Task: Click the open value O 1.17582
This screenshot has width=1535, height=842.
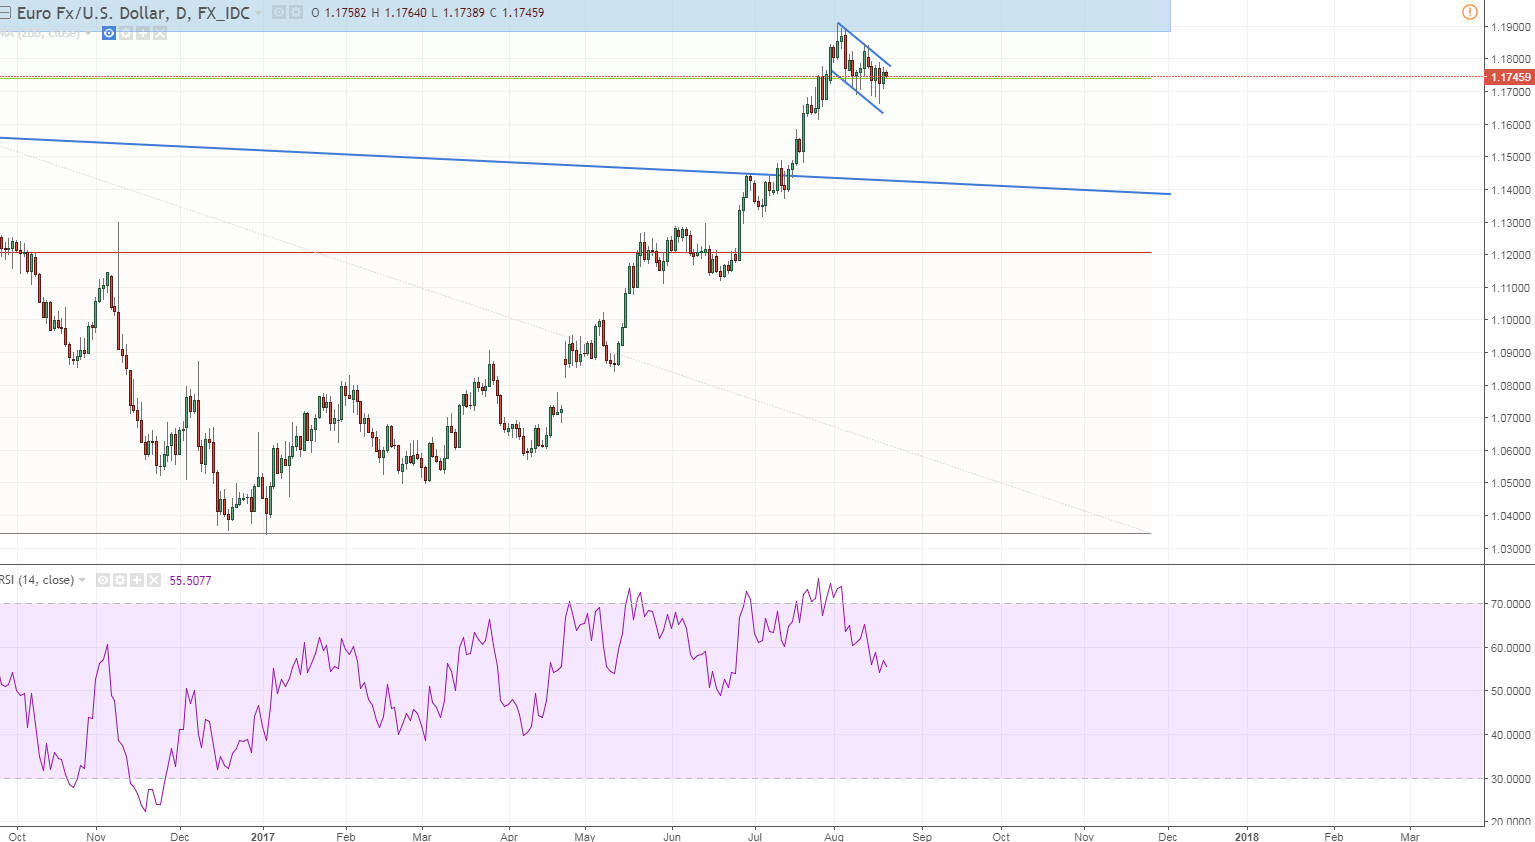Action: 339,13
